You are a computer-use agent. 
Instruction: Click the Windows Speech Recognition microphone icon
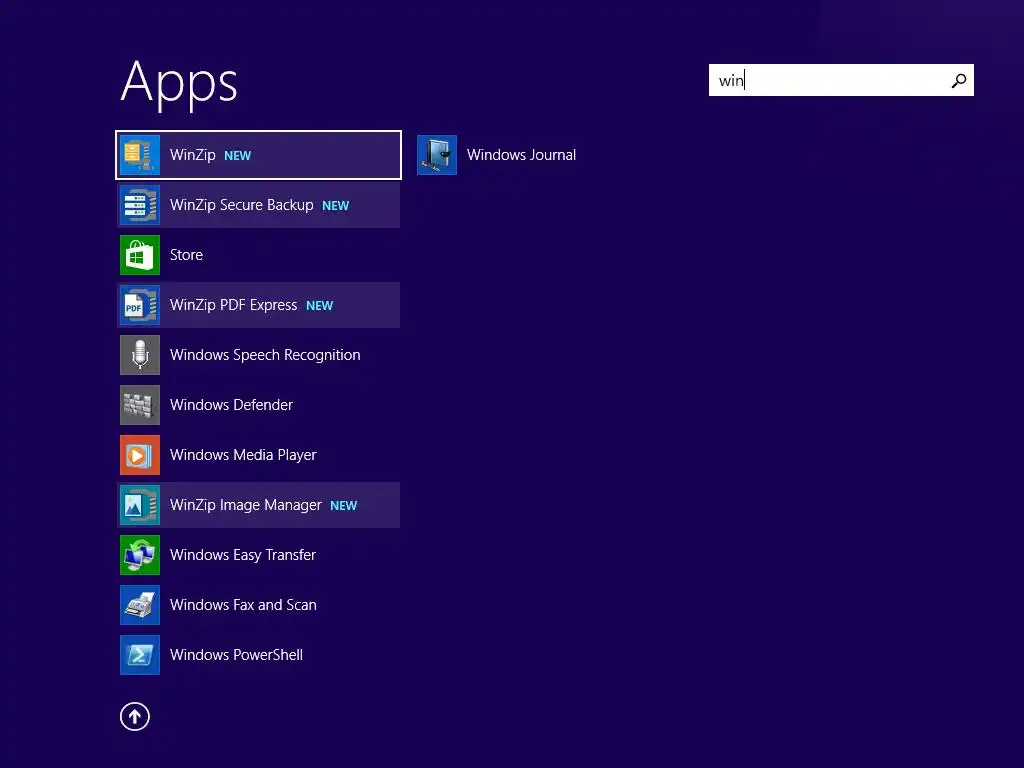coord(140,355)
